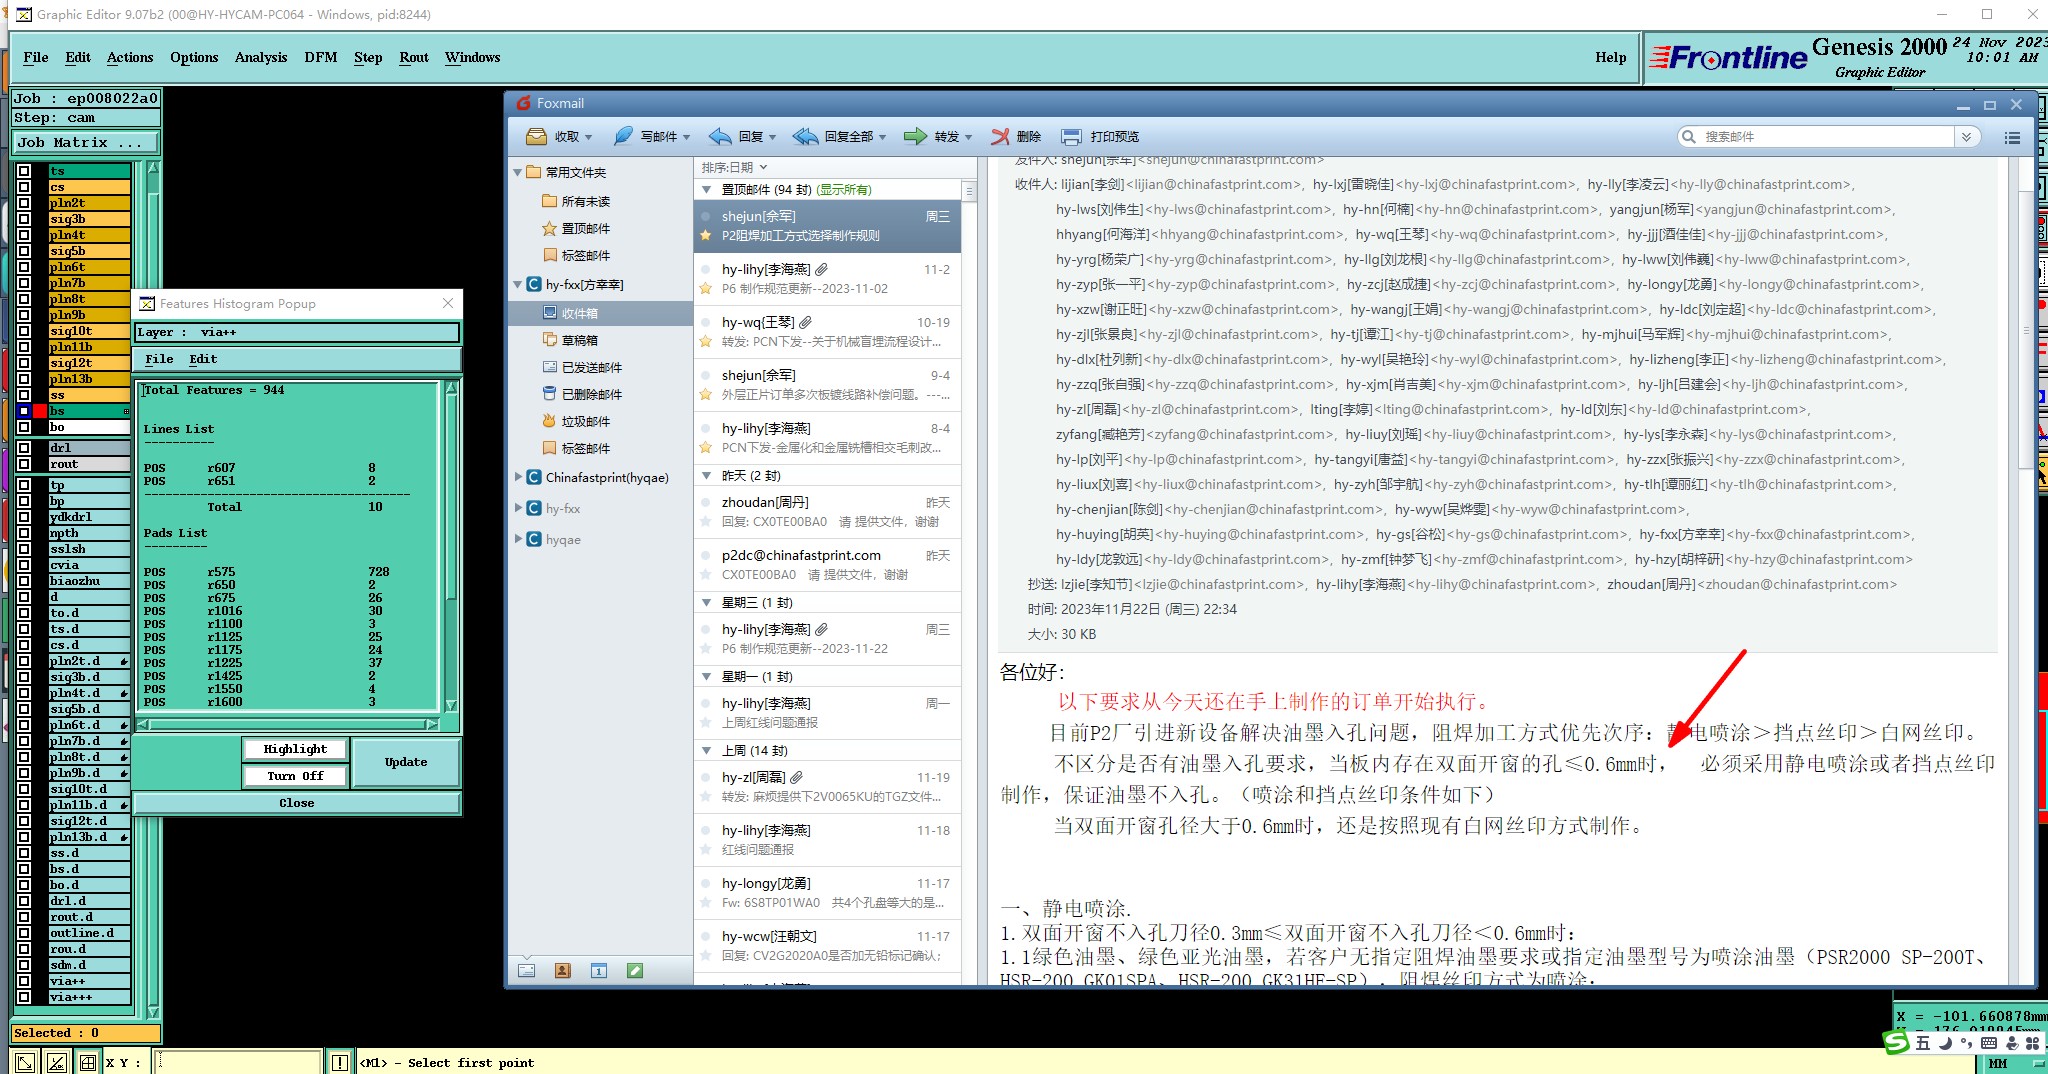Open the advanced search double-chevron dropdown

coord(1966,137)
